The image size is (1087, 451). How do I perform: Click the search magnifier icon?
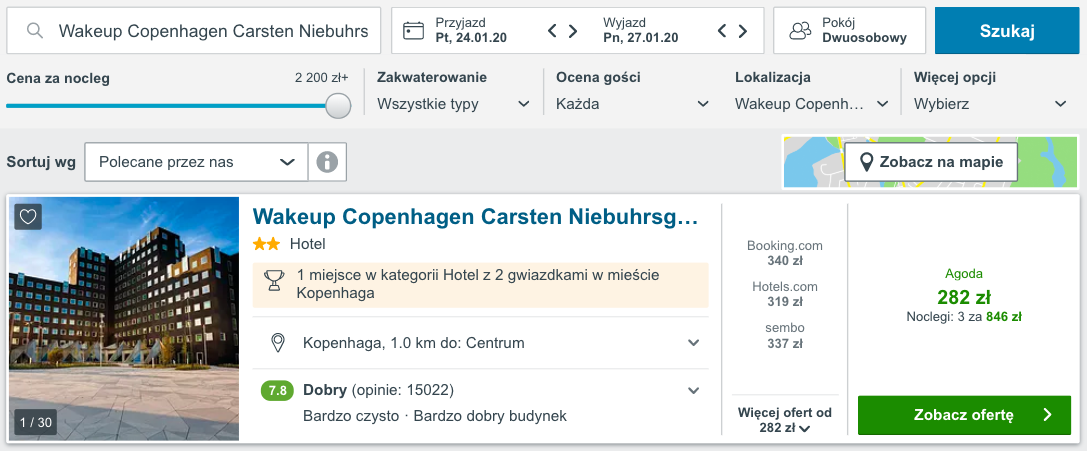[x=35, y=30]
